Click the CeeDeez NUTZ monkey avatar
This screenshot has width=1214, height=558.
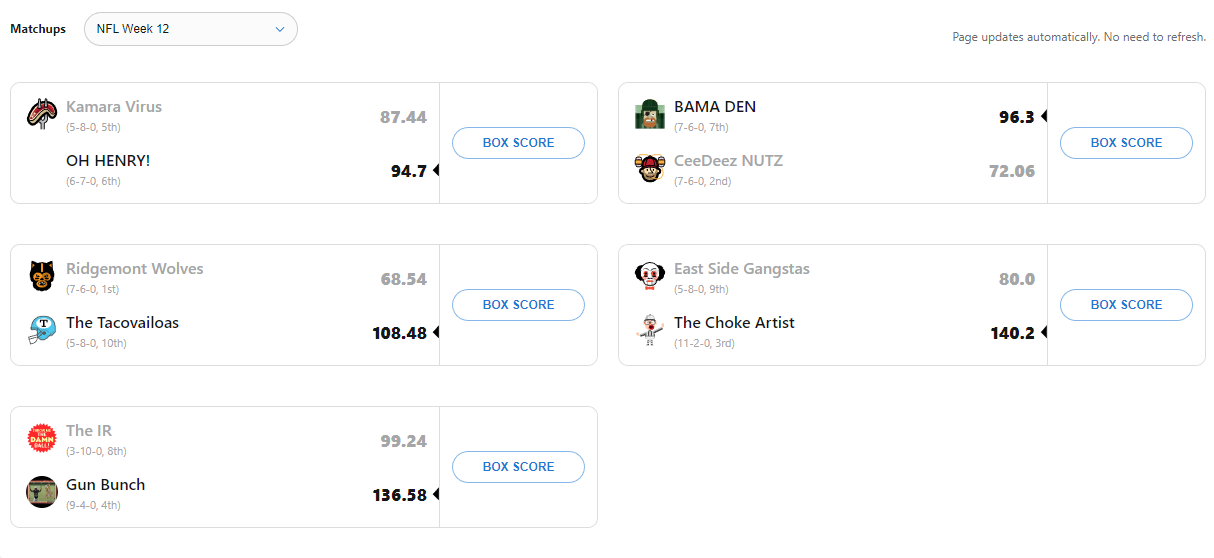click(x=650, y=168)
